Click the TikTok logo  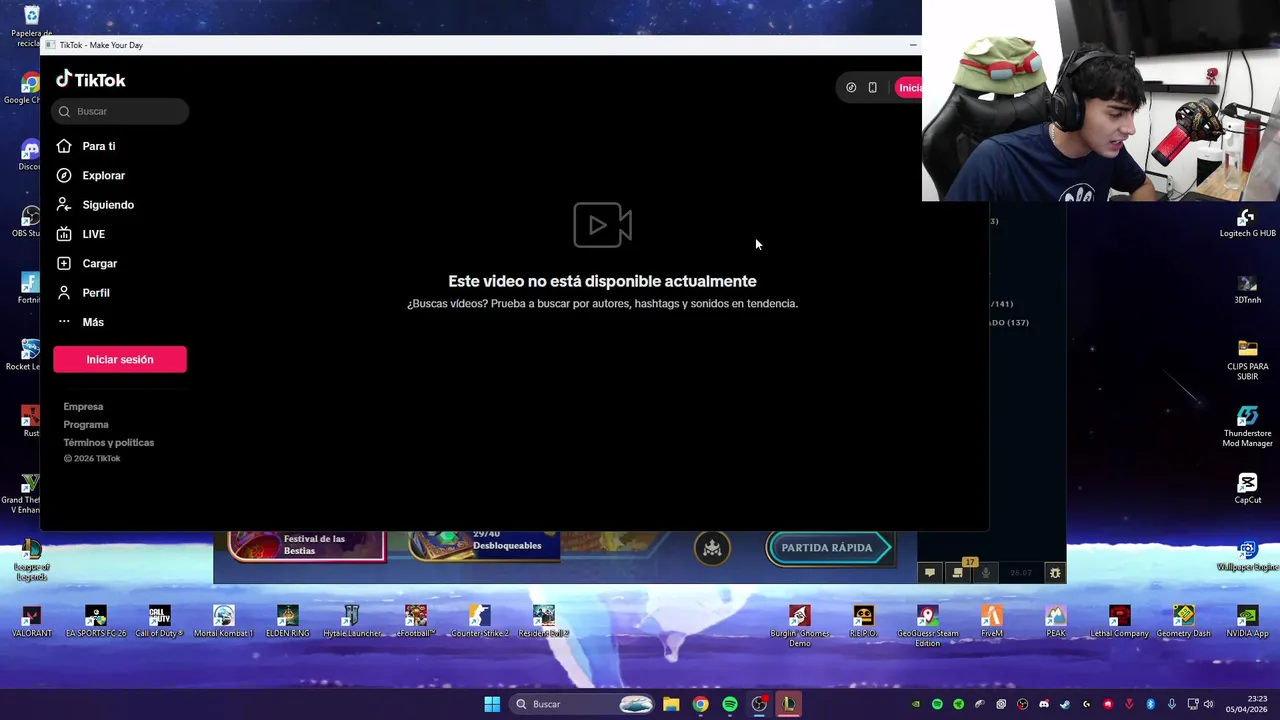[91, 80]
